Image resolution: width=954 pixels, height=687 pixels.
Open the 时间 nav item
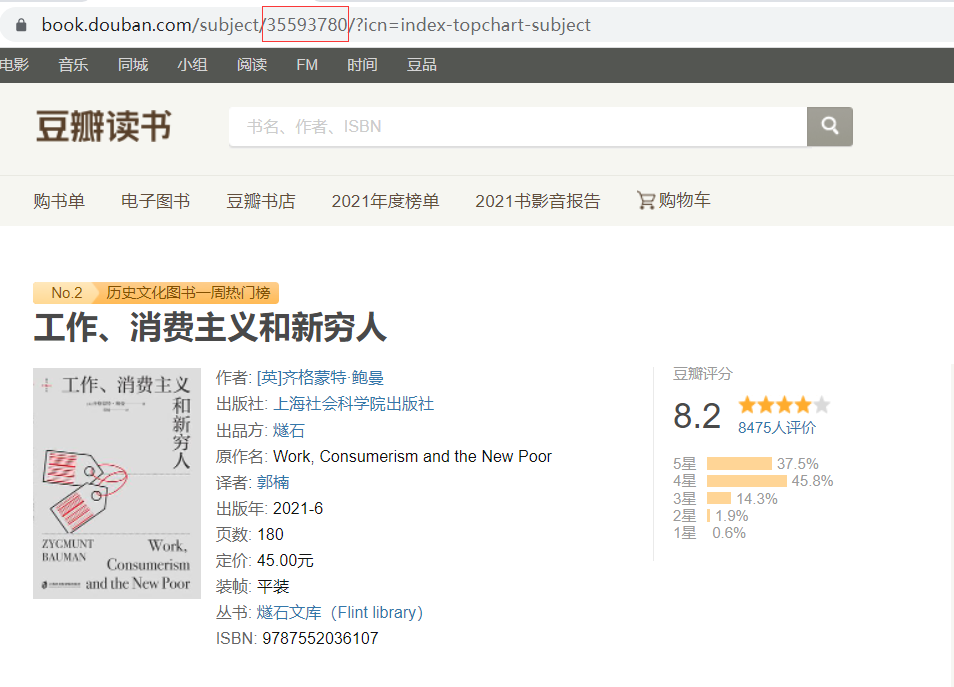363,65
